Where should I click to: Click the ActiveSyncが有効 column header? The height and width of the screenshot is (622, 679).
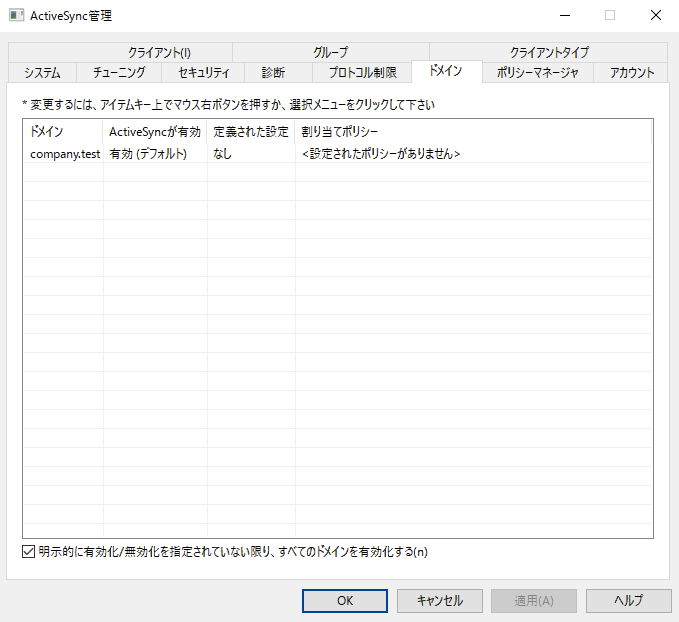[x=154, y=132]
